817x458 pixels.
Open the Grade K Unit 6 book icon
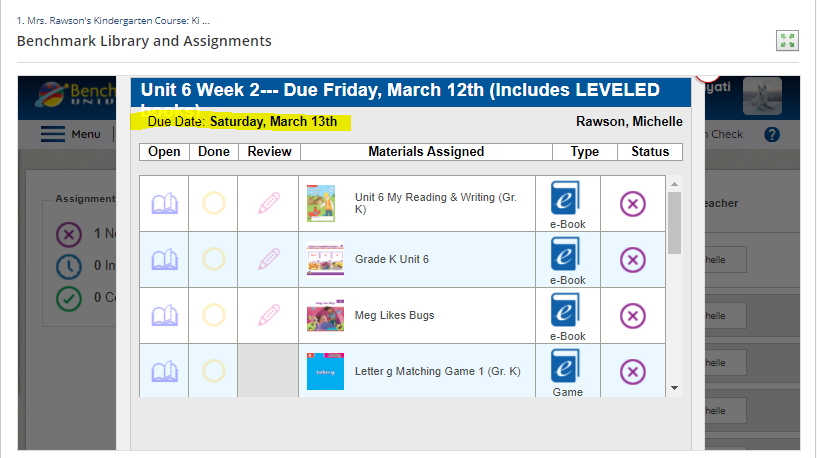165,259
